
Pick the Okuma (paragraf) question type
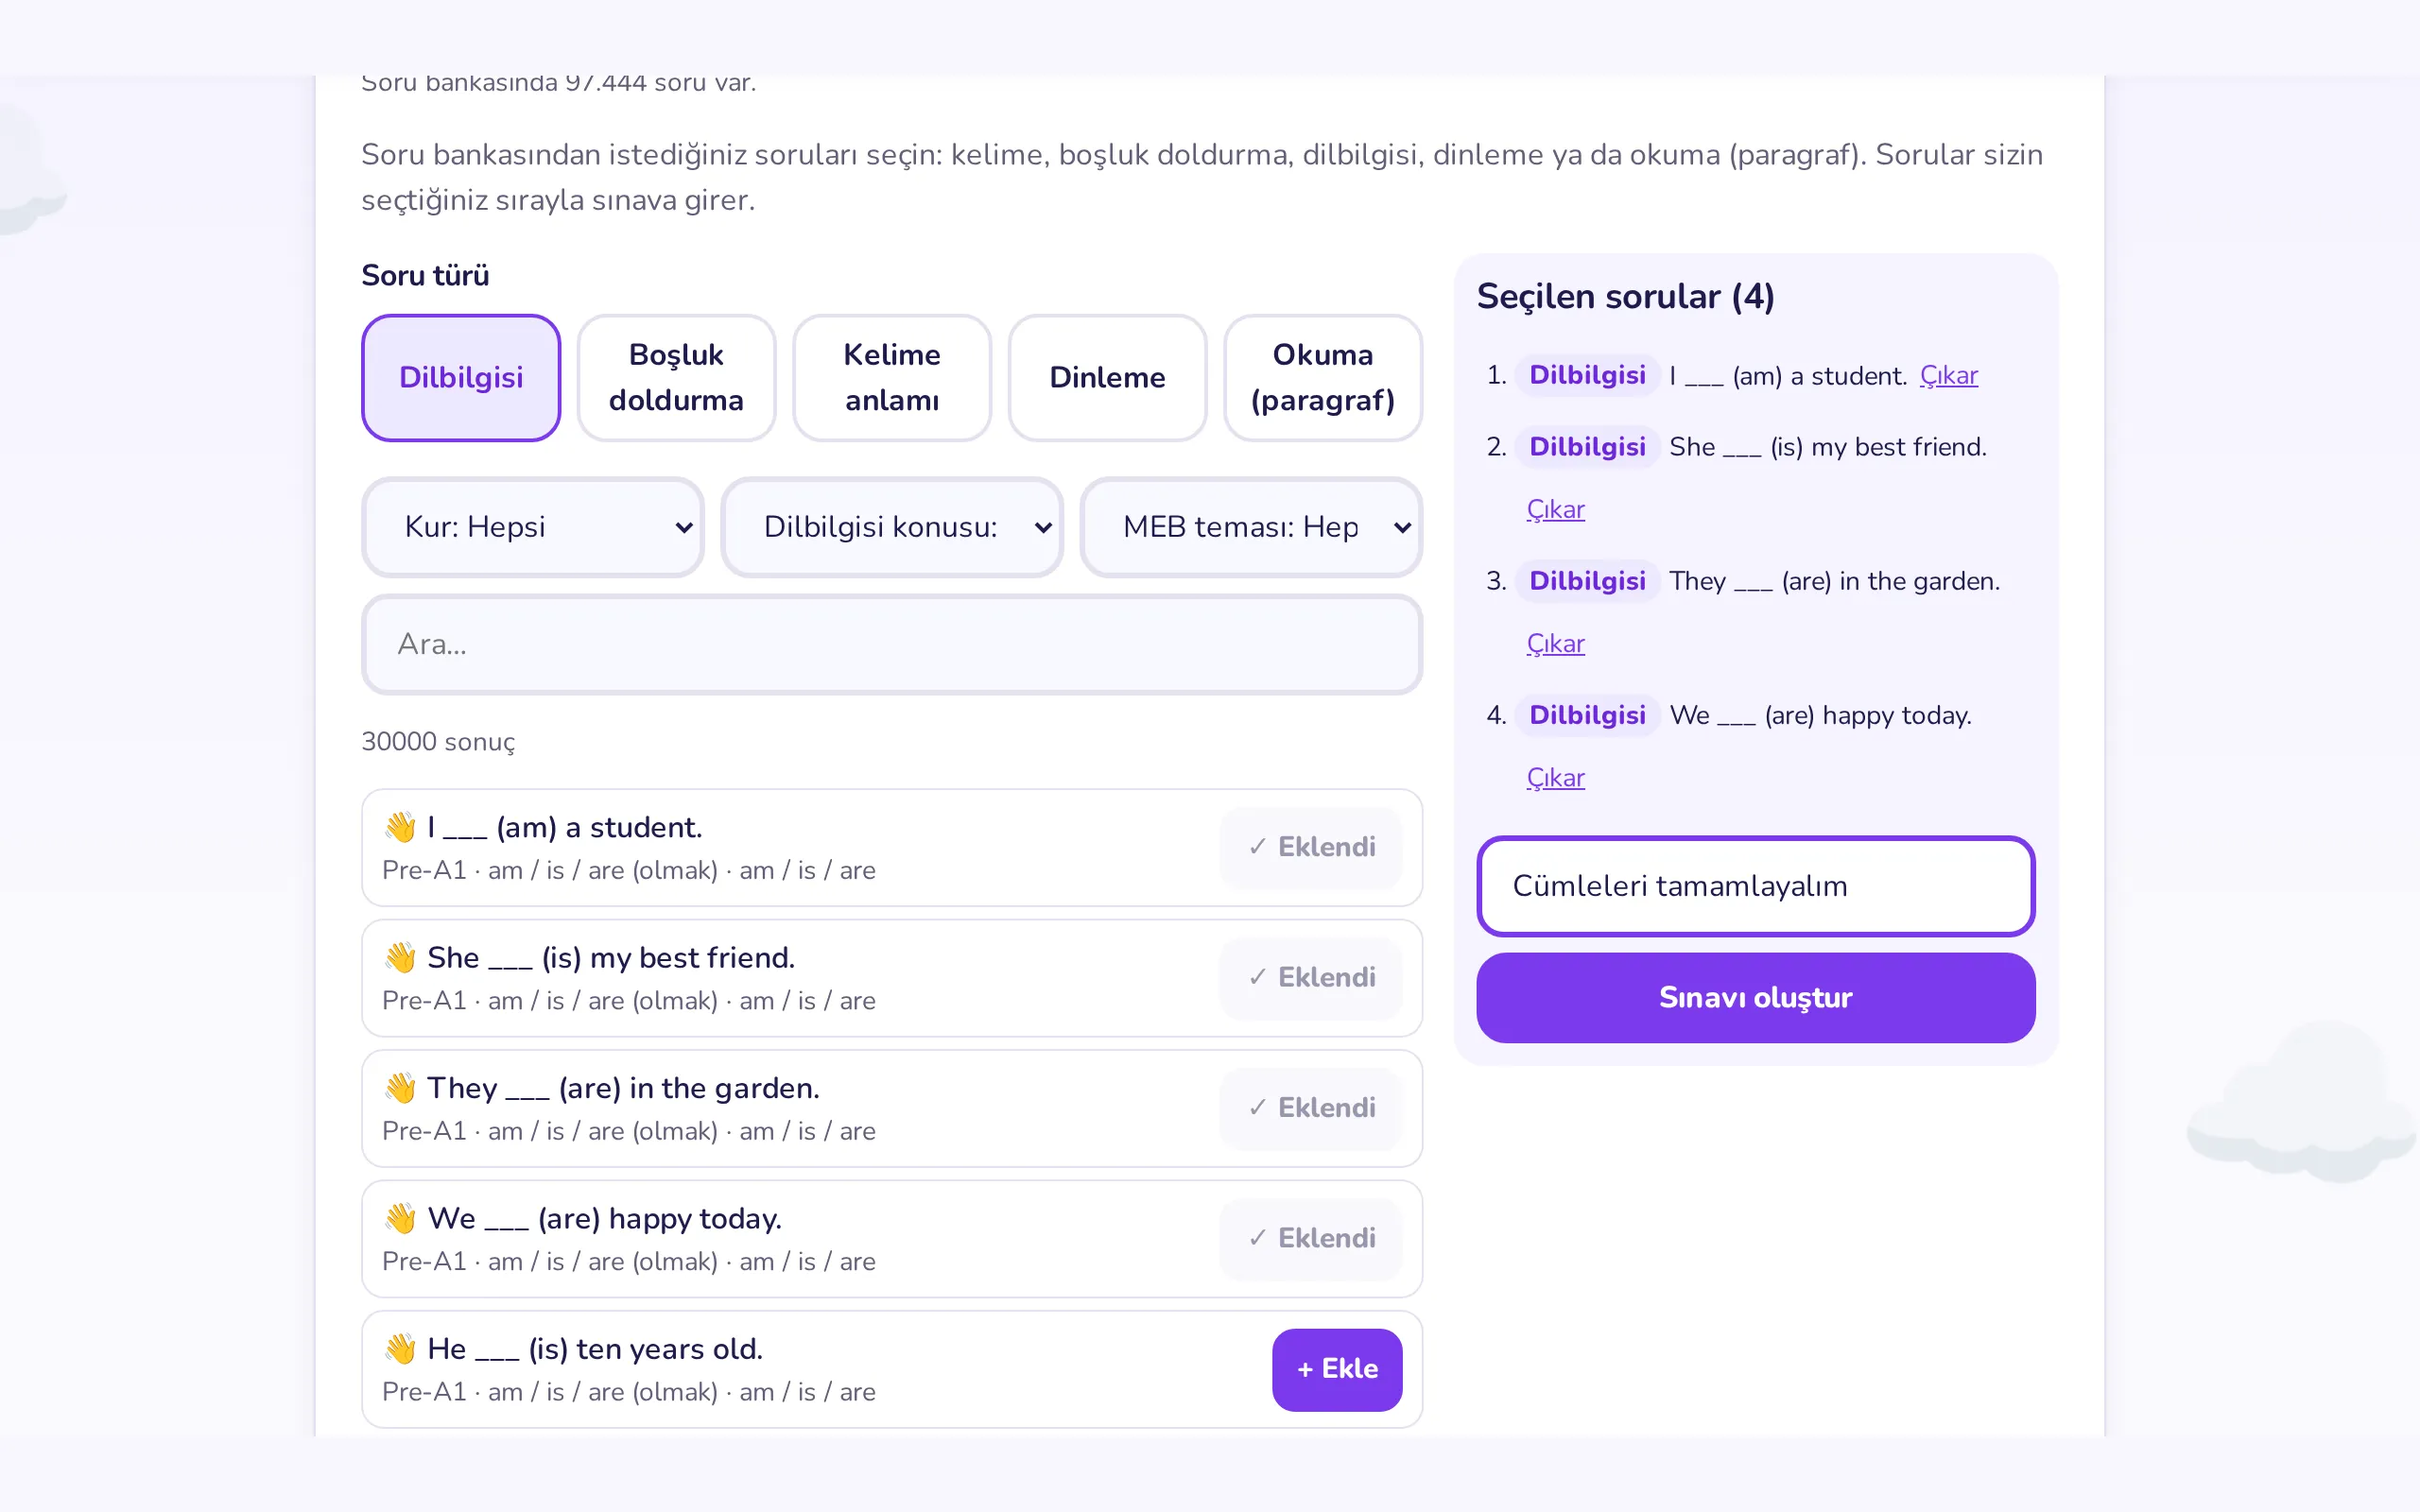1322,377
